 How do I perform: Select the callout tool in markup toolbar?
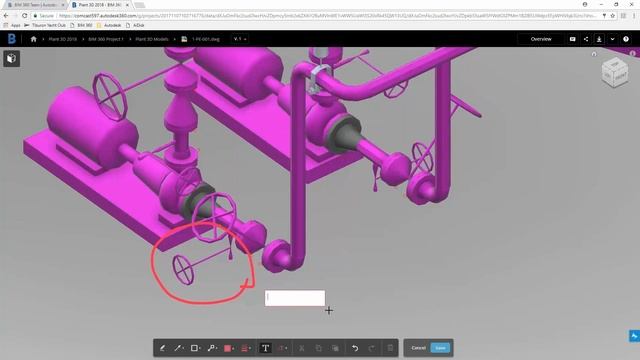pos(212,348)
